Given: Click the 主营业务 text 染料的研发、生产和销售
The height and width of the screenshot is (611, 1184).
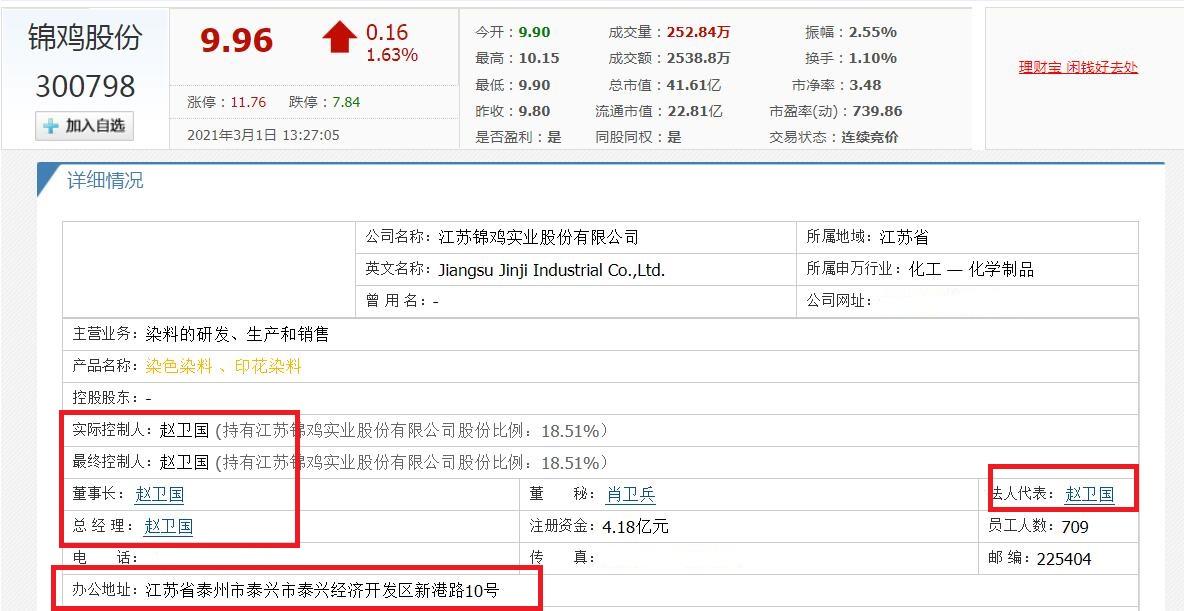Looking at the screenshot, I should click(237, 334).
